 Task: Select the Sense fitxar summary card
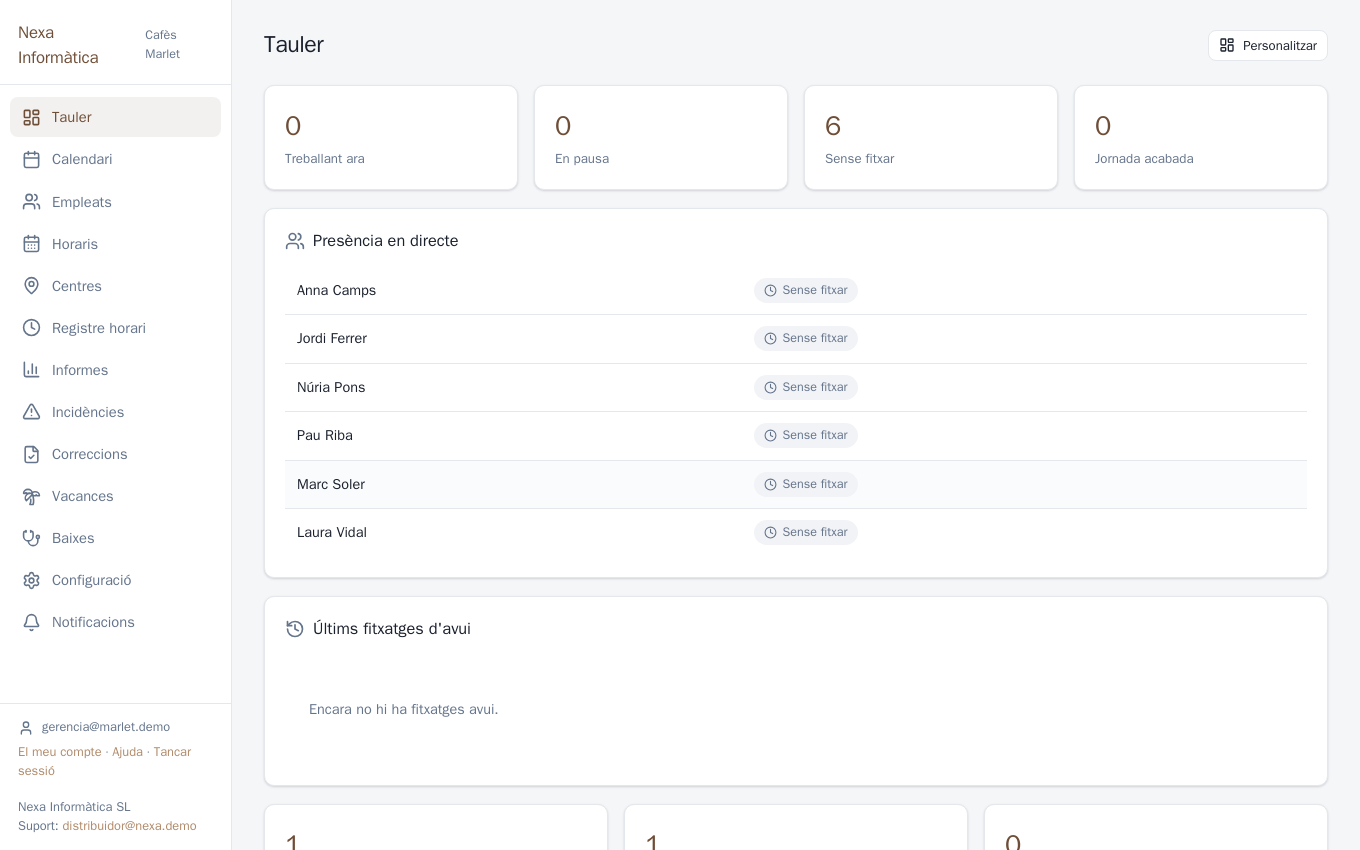tap(931, 138)
